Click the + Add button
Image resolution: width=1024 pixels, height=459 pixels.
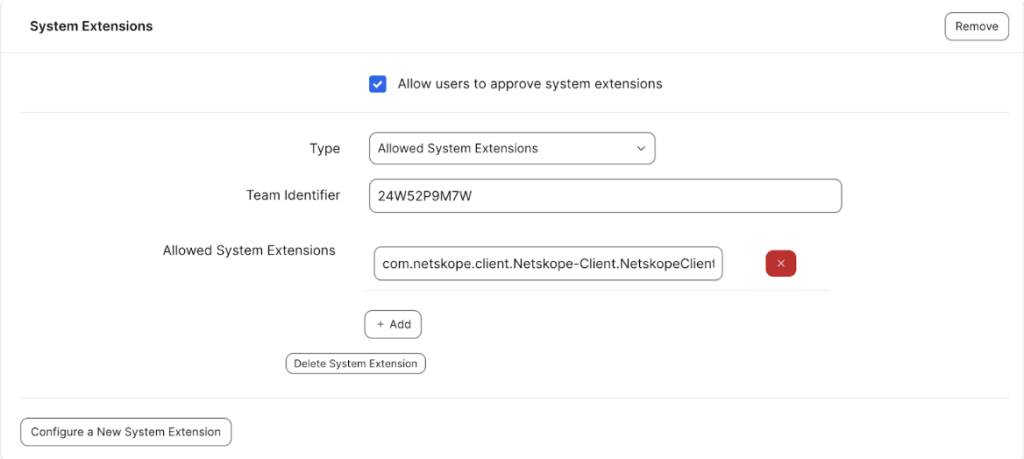pyautogui.click(x=393, y=324)
